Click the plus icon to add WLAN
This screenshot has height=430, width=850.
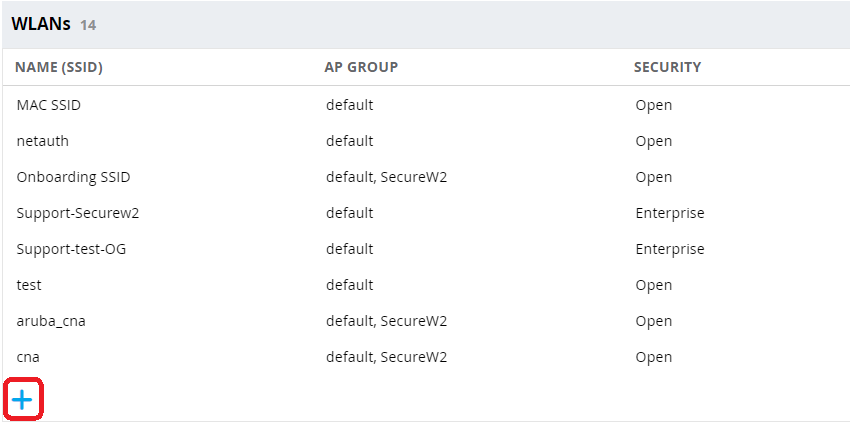[22, 401]
